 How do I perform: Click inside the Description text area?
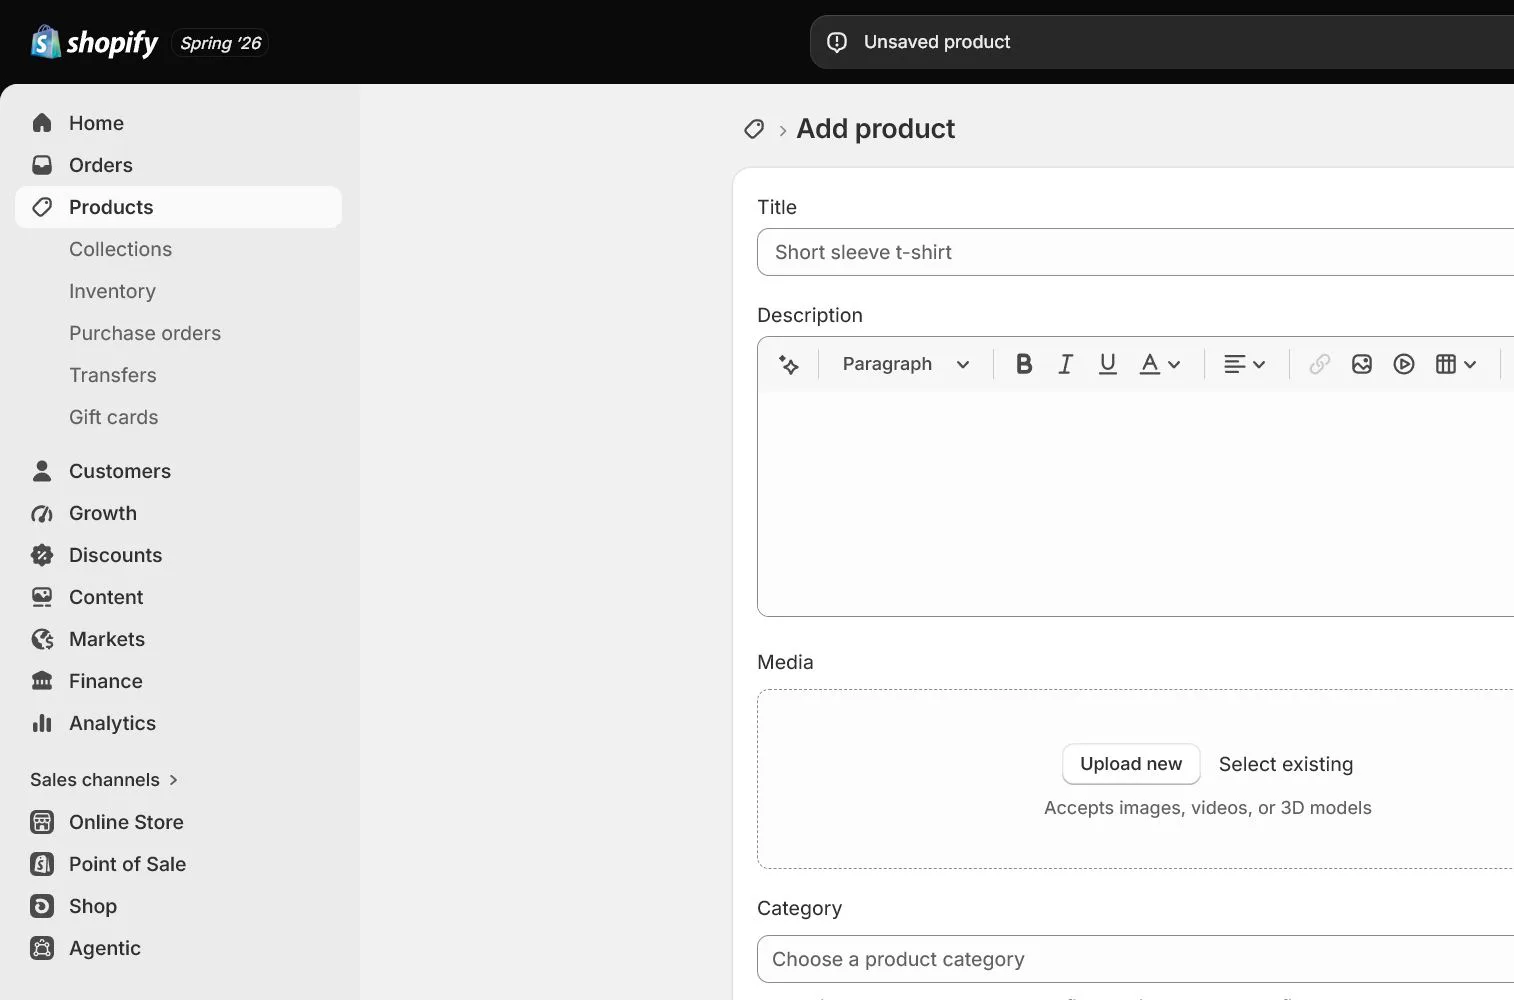[1136, 503]
